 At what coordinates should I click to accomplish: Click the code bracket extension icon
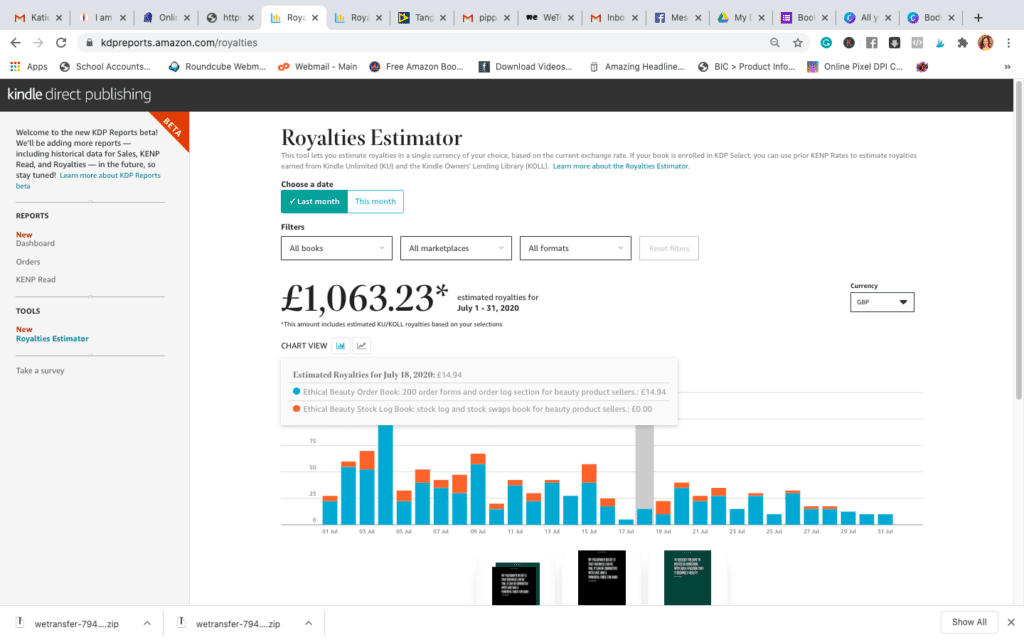tap(917, 42)
